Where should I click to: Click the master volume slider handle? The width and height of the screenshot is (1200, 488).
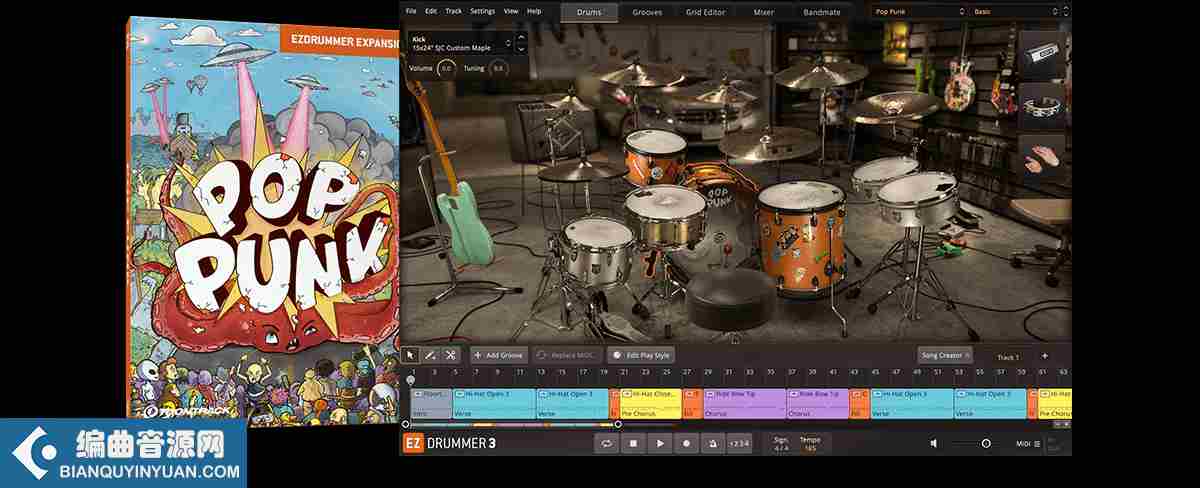pos(986,443)
